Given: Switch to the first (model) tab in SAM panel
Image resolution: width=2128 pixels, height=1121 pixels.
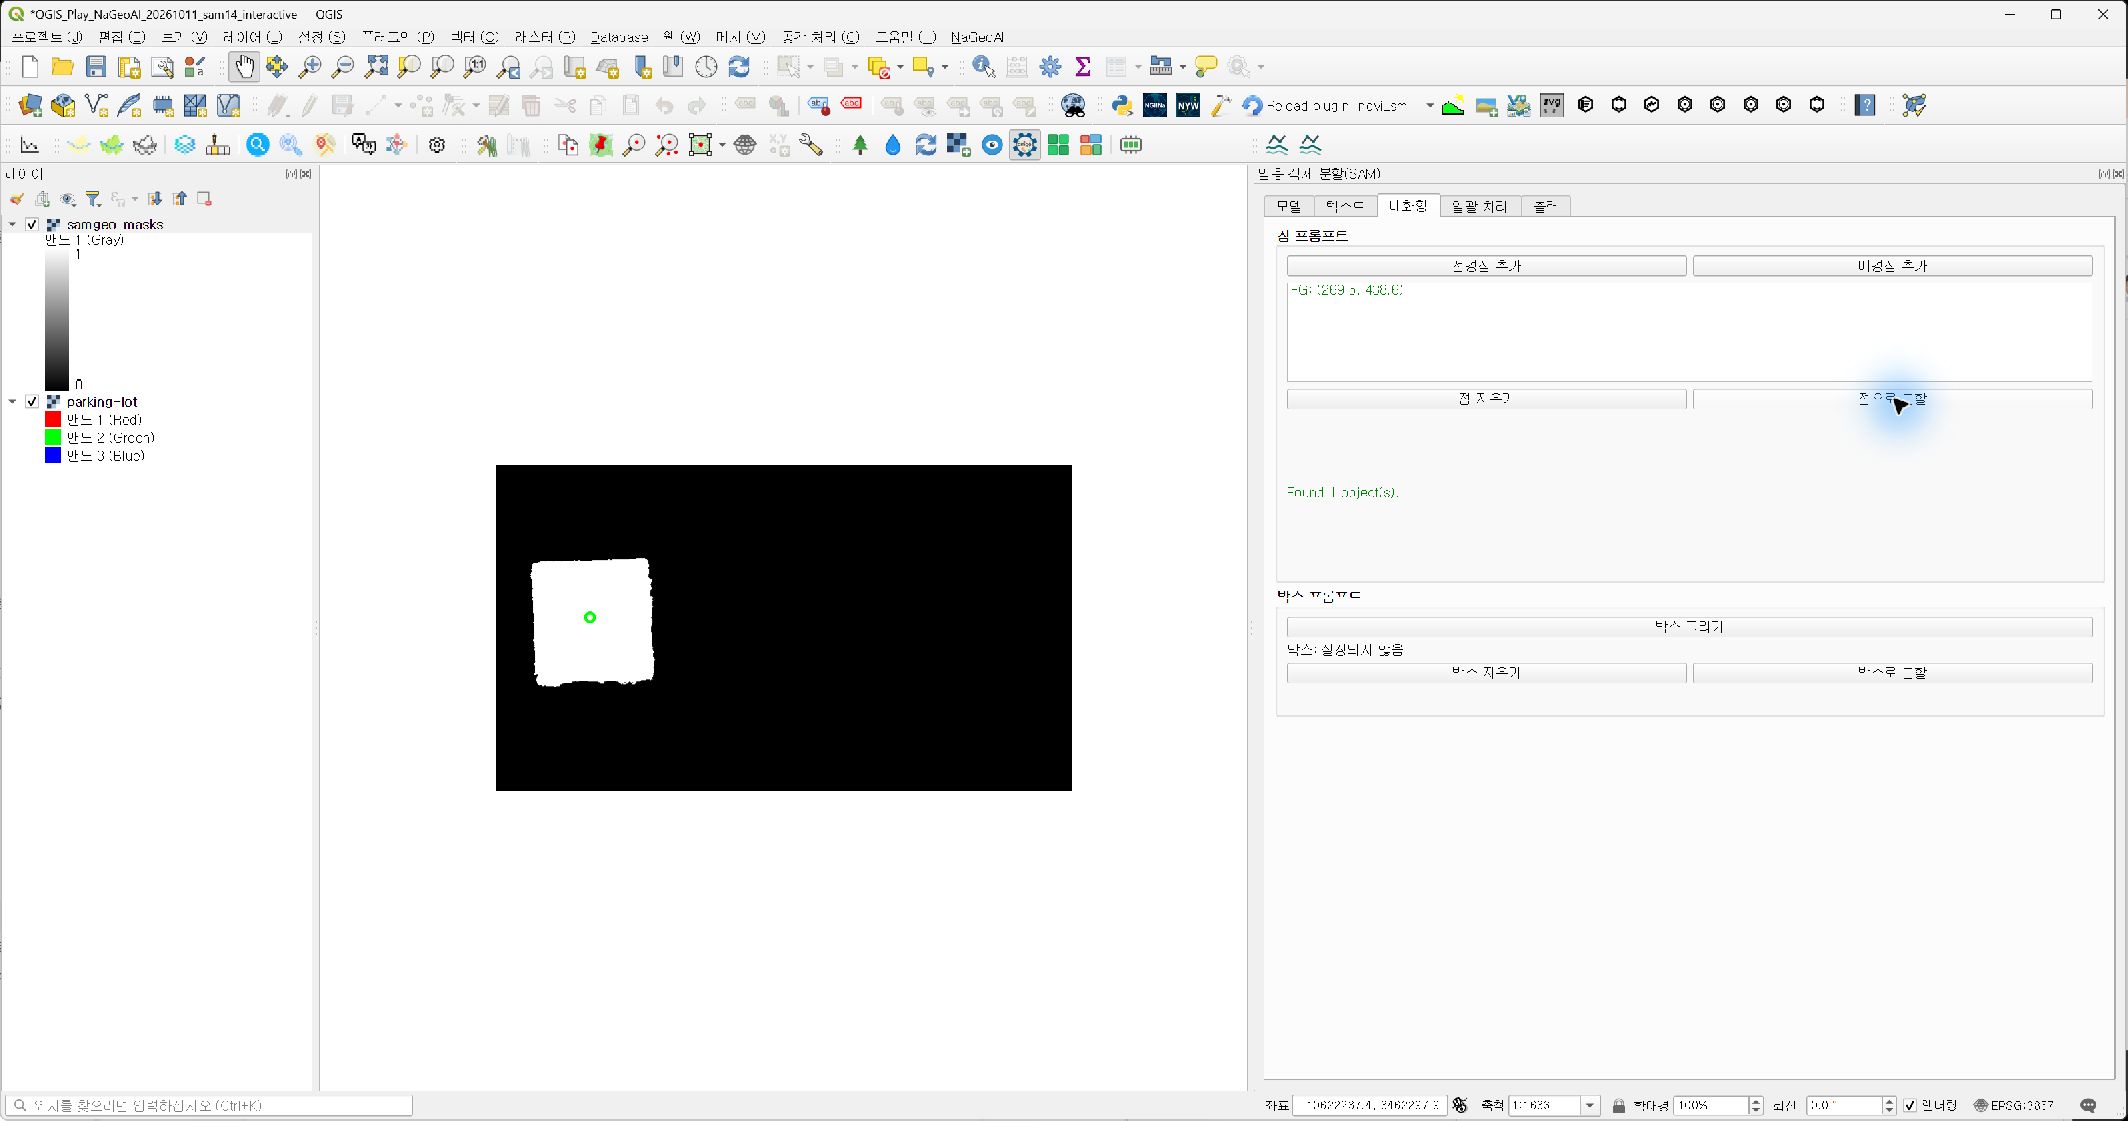Looking at the screenshot, I should [1289, 206].
